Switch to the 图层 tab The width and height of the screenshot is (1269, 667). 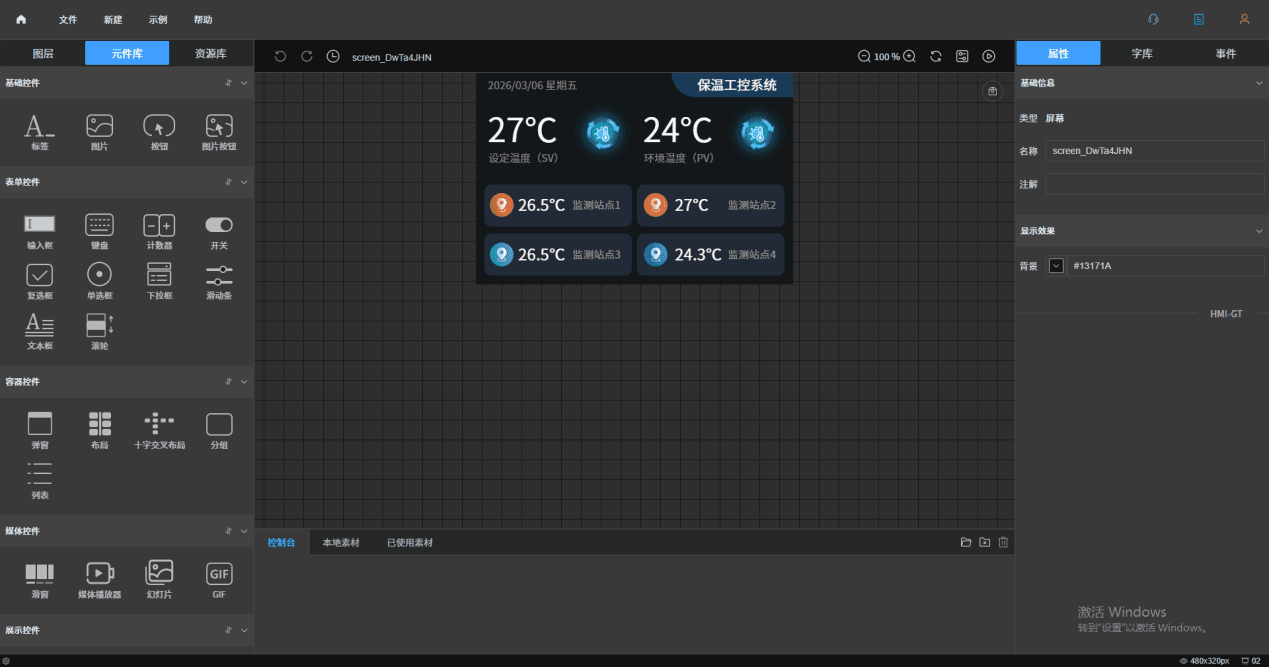click(43, 54)
